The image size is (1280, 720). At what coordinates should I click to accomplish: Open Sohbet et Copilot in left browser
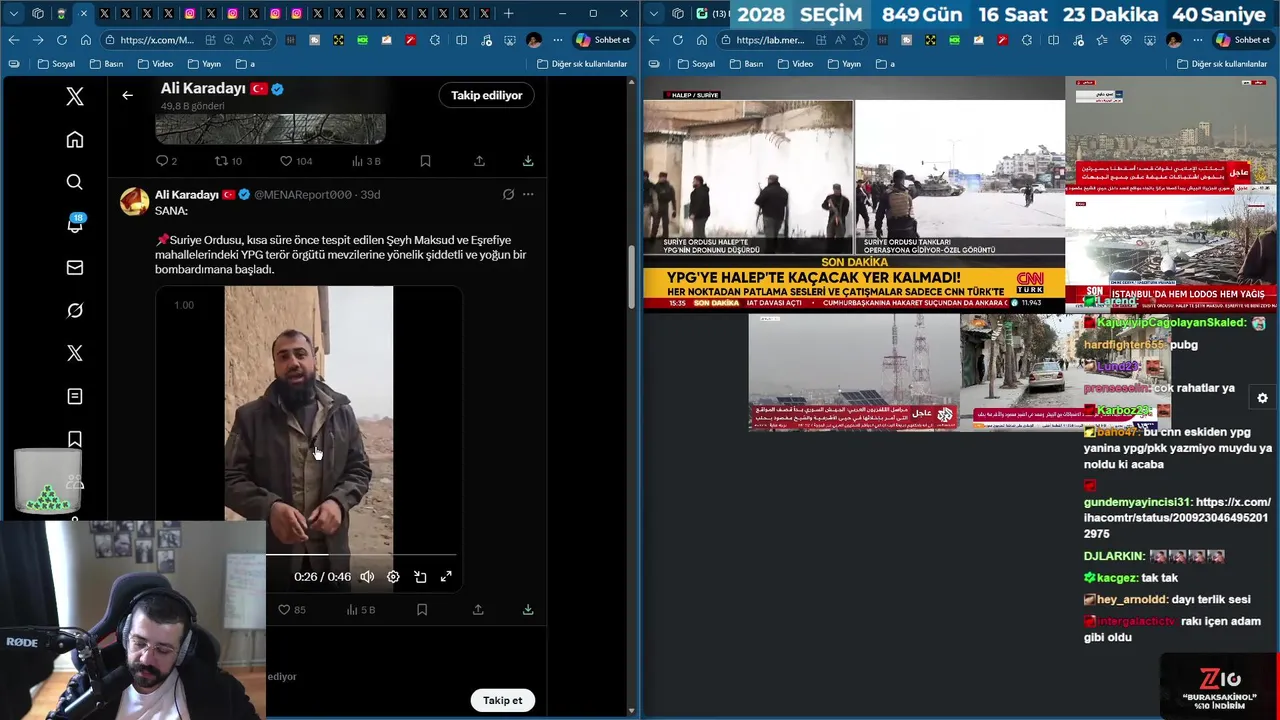click(x=603, y=40)
